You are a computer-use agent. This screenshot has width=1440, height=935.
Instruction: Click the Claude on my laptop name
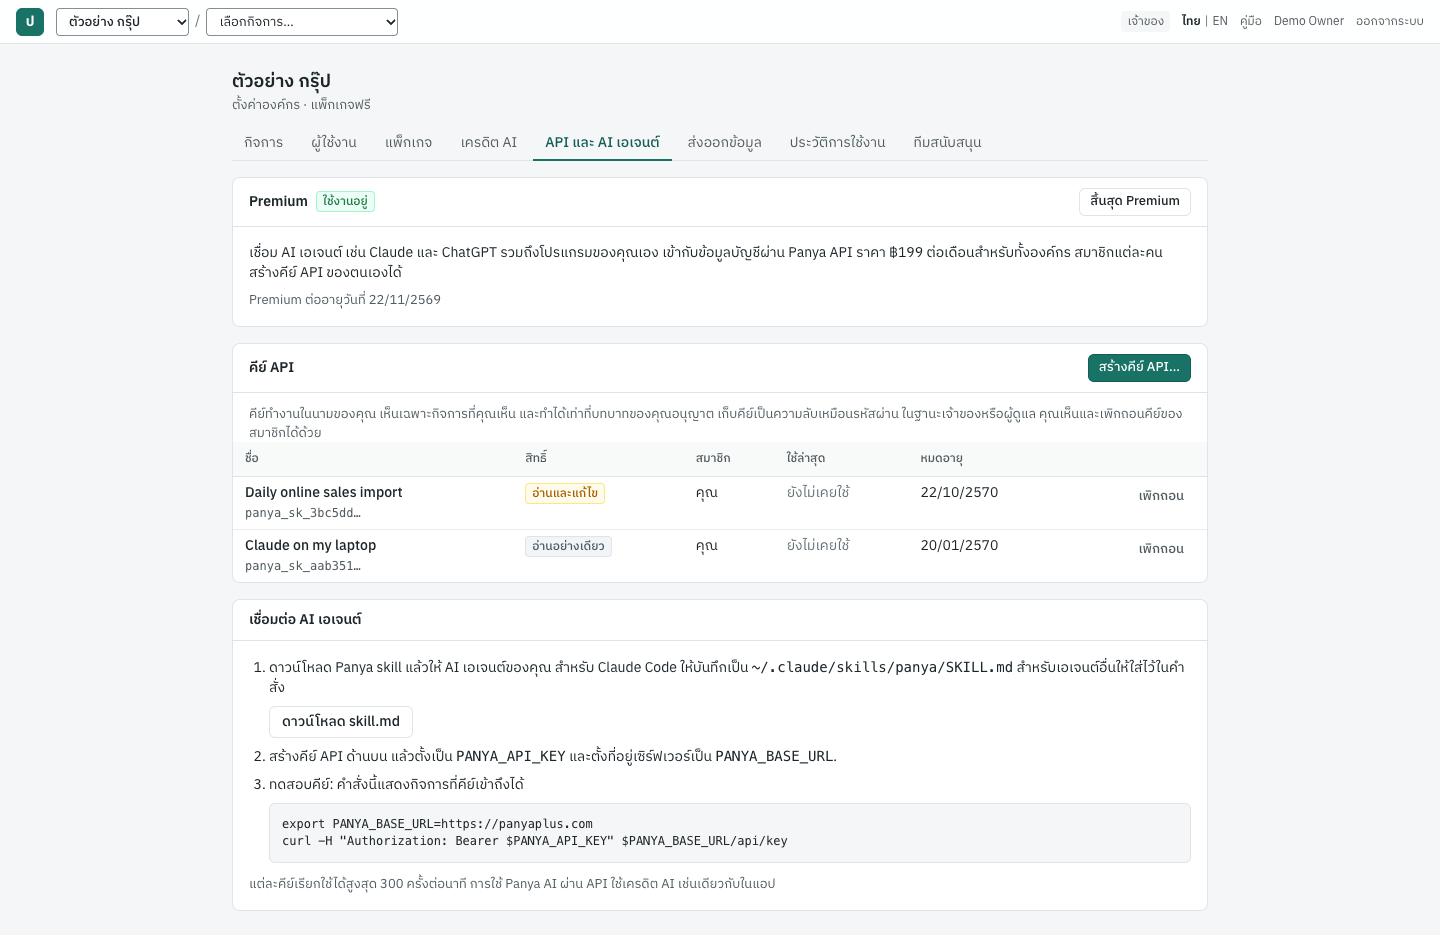coord(311,545)
